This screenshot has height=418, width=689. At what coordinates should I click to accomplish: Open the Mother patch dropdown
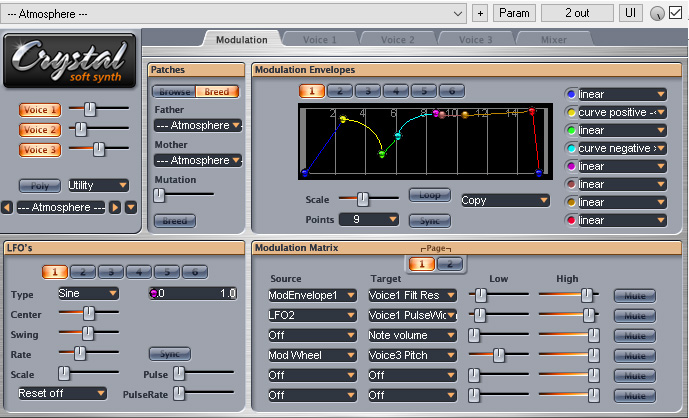tap(198, 160)
